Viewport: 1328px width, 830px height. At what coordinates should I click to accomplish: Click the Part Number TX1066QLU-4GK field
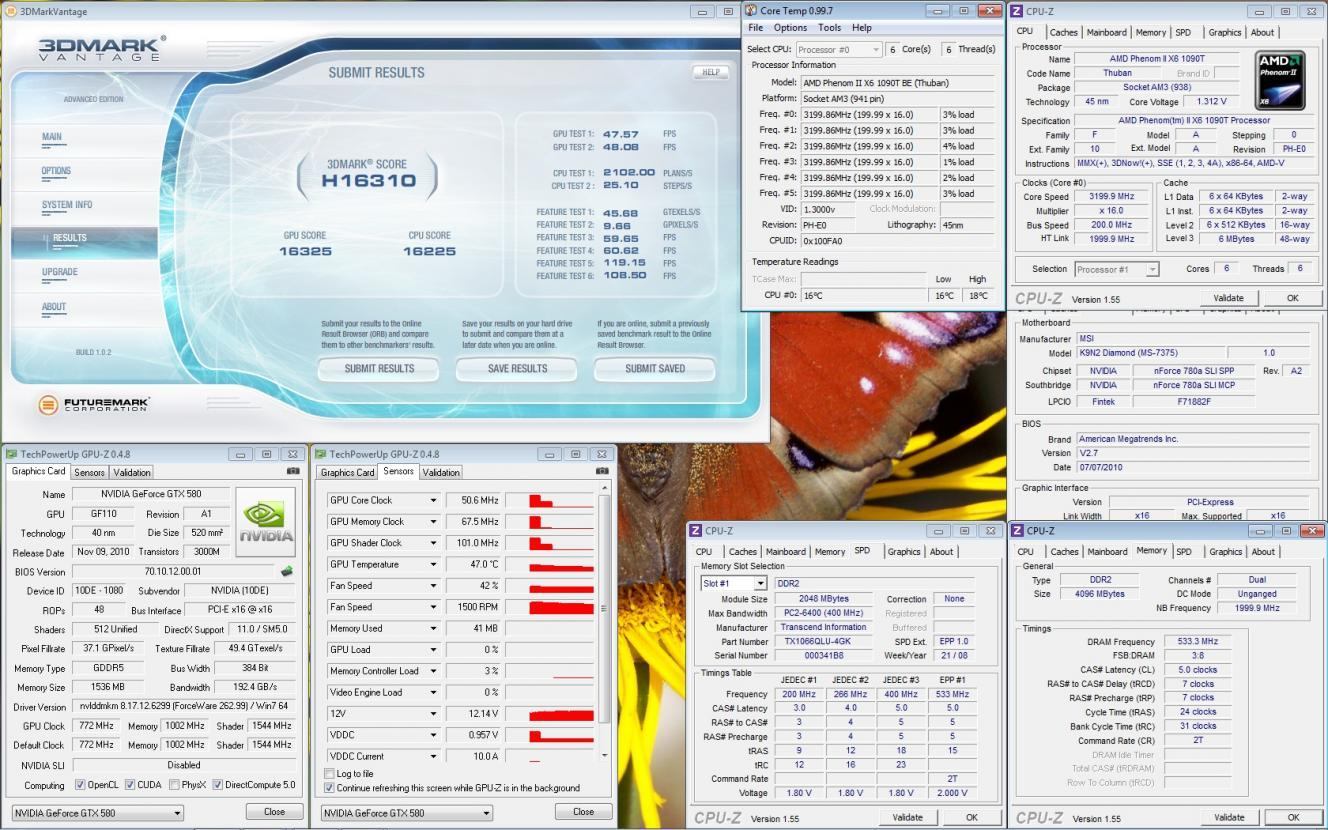[825, 642]
